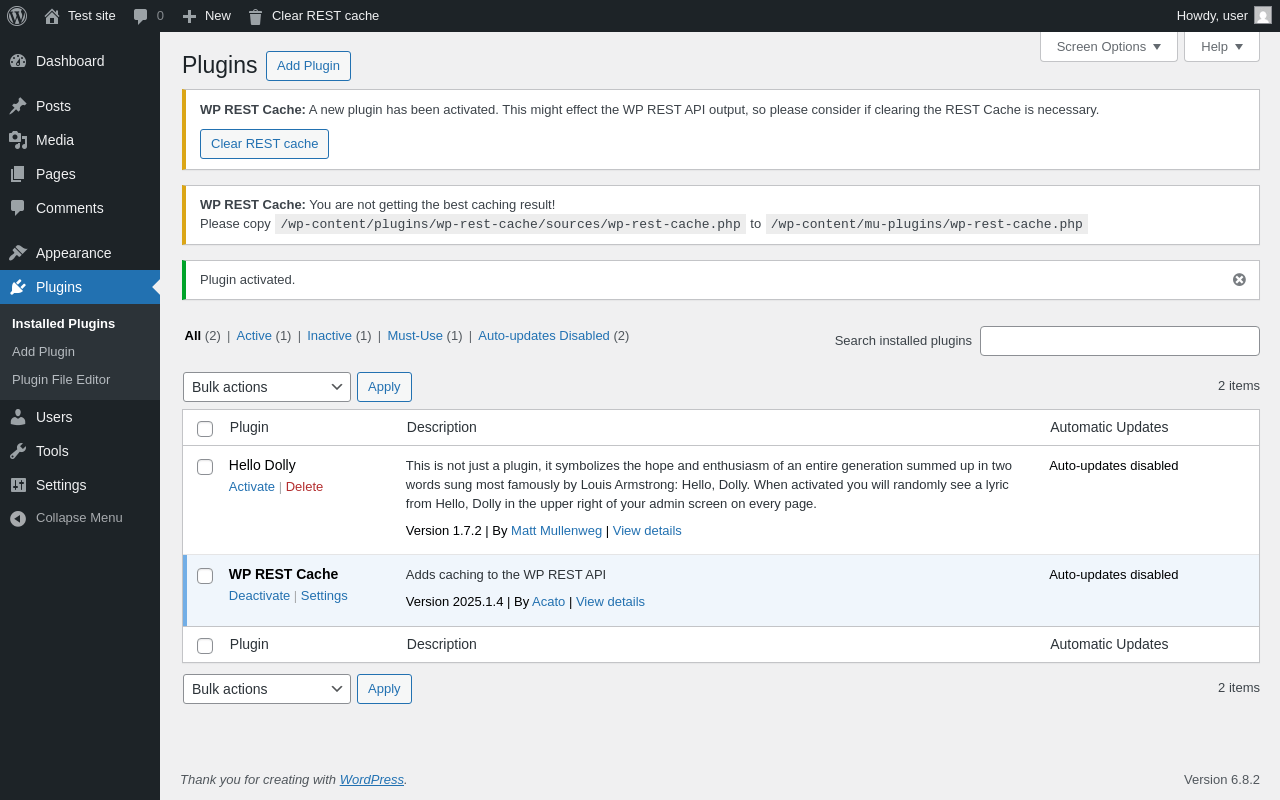Open the bottom Bulk actions dropdown
The height and width of the screenshot is (800, 1280).
(267, 689)
